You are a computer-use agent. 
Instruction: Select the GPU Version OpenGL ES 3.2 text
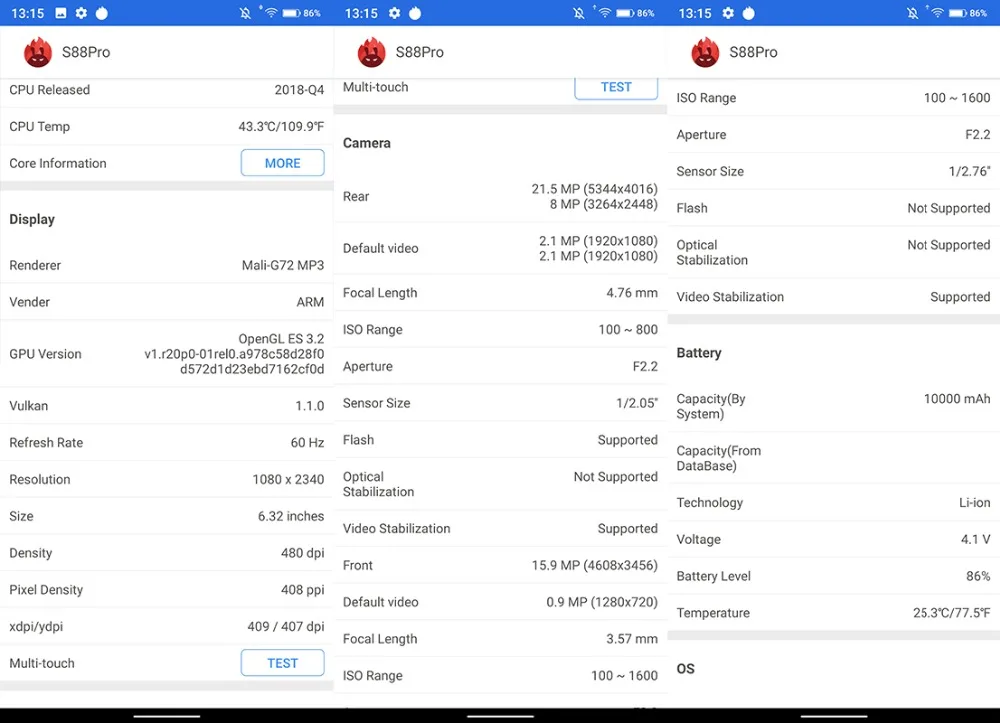coord(281,339)
